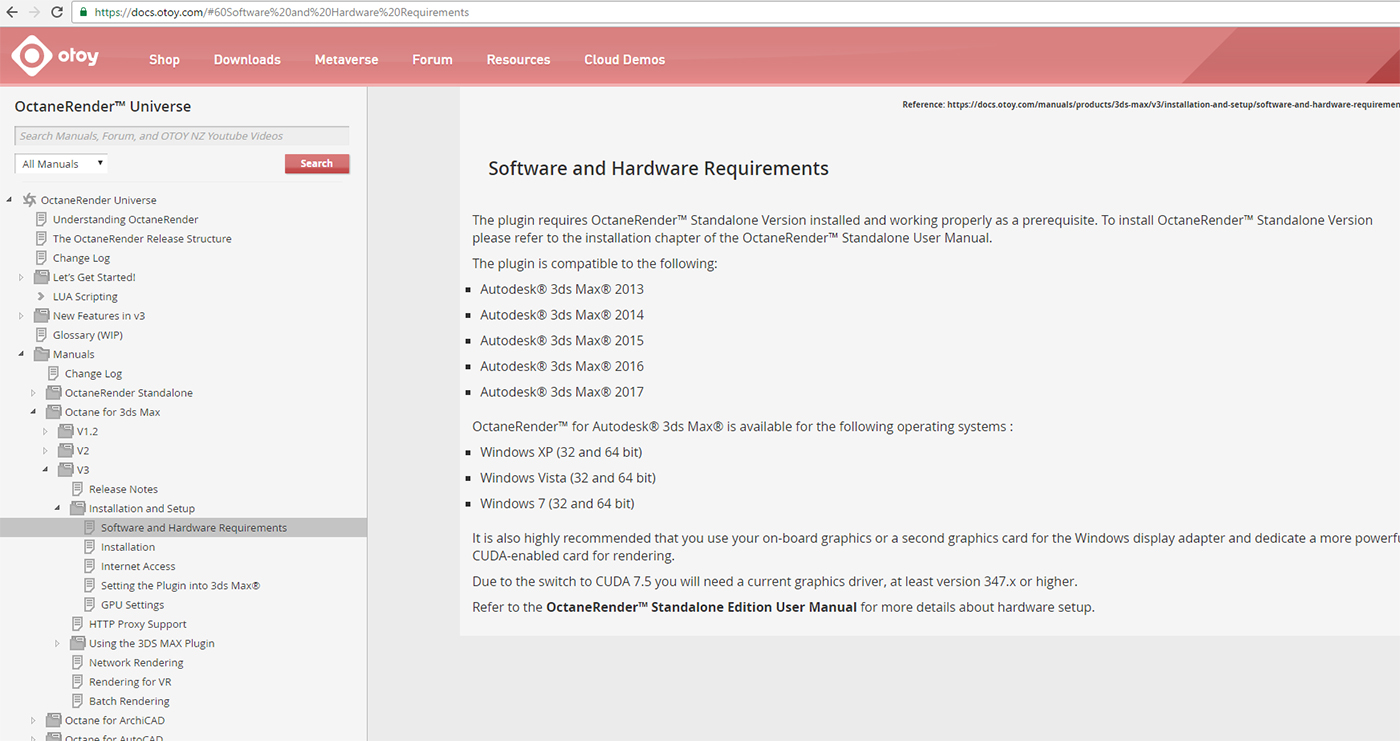Collapse the Octane for 3ds Max node
Screen dimensions: 1400x741
(33, 412)
